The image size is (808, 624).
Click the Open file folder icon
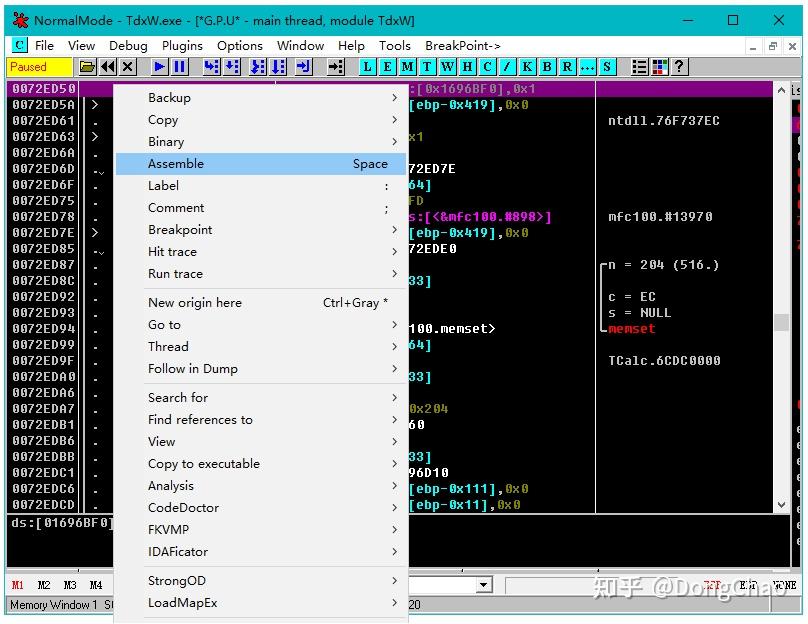[x=88, y=67]
